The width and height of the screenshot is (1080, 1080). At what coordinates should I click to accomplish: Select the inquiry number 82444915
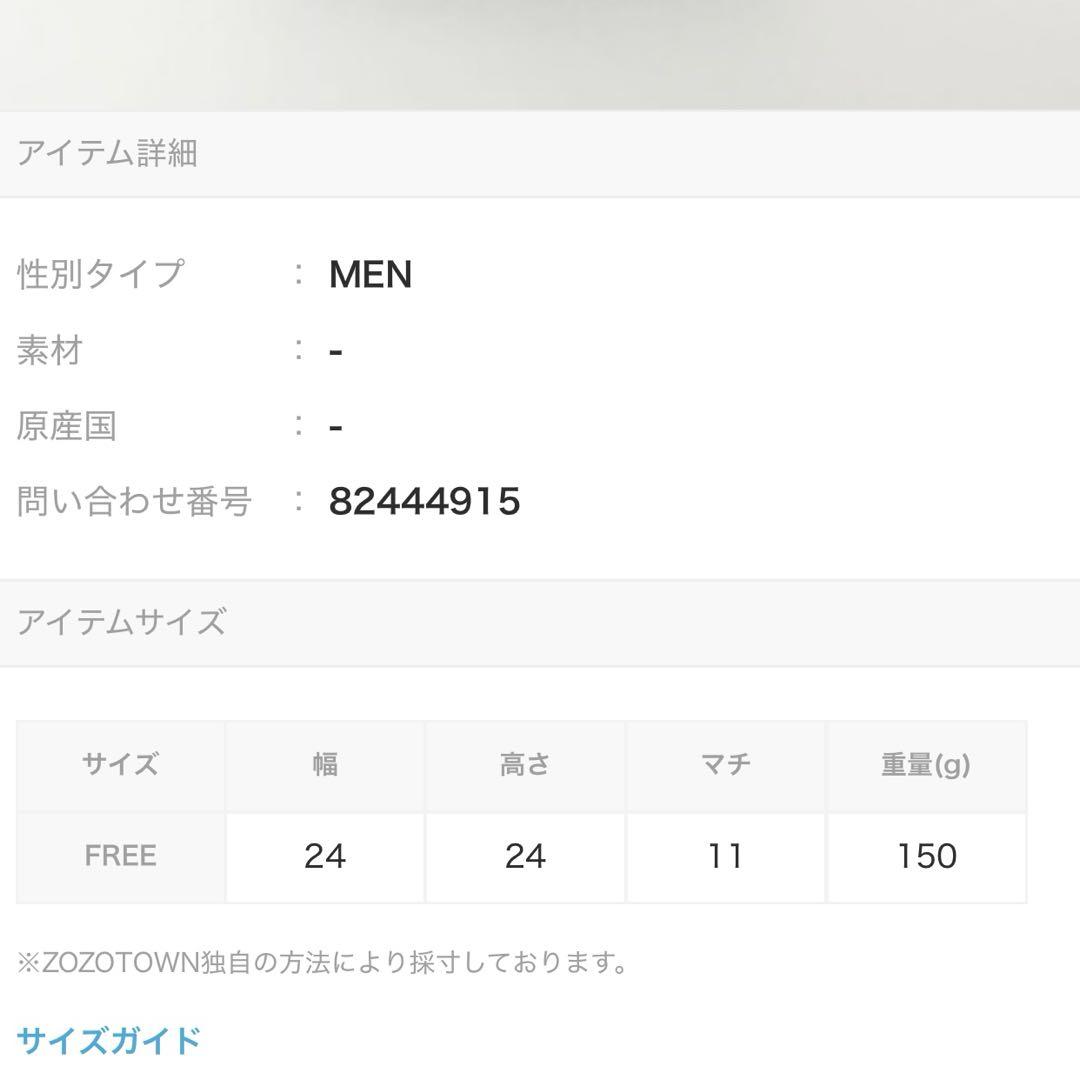click(424, 501)
